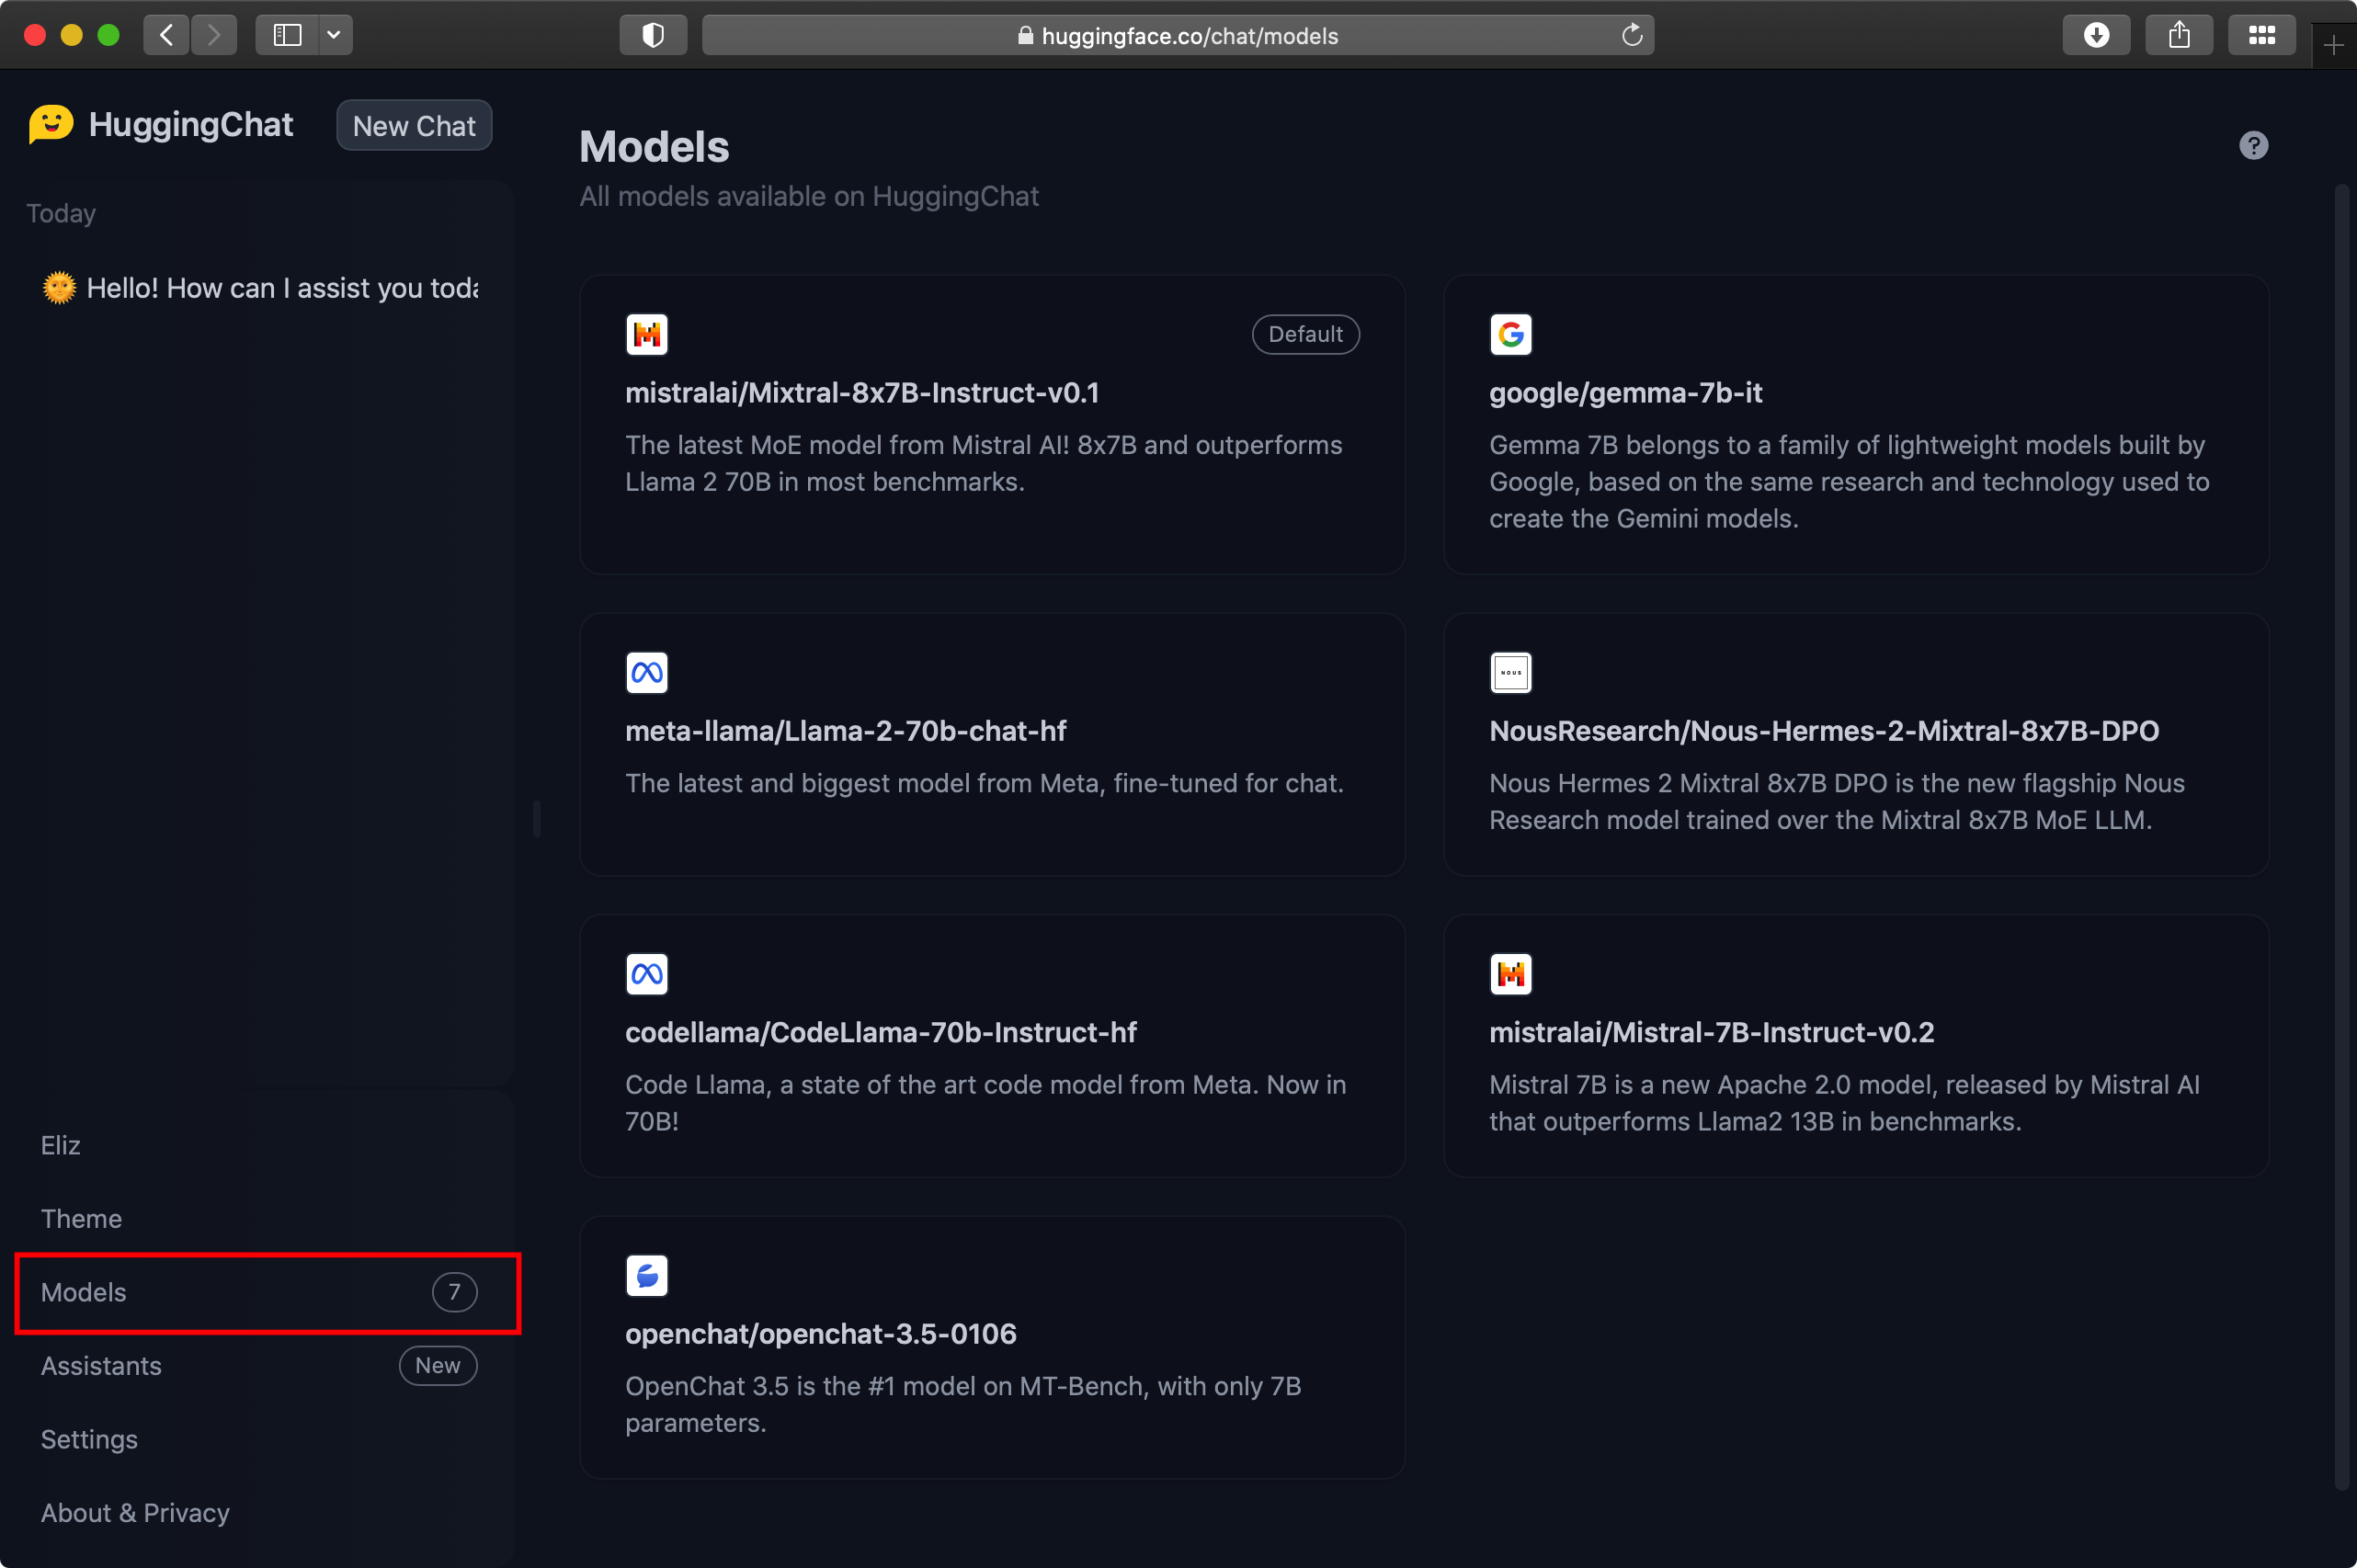Open Settings in the sidebar
2357x1568 pixels.
click(x=258, y=1439)
